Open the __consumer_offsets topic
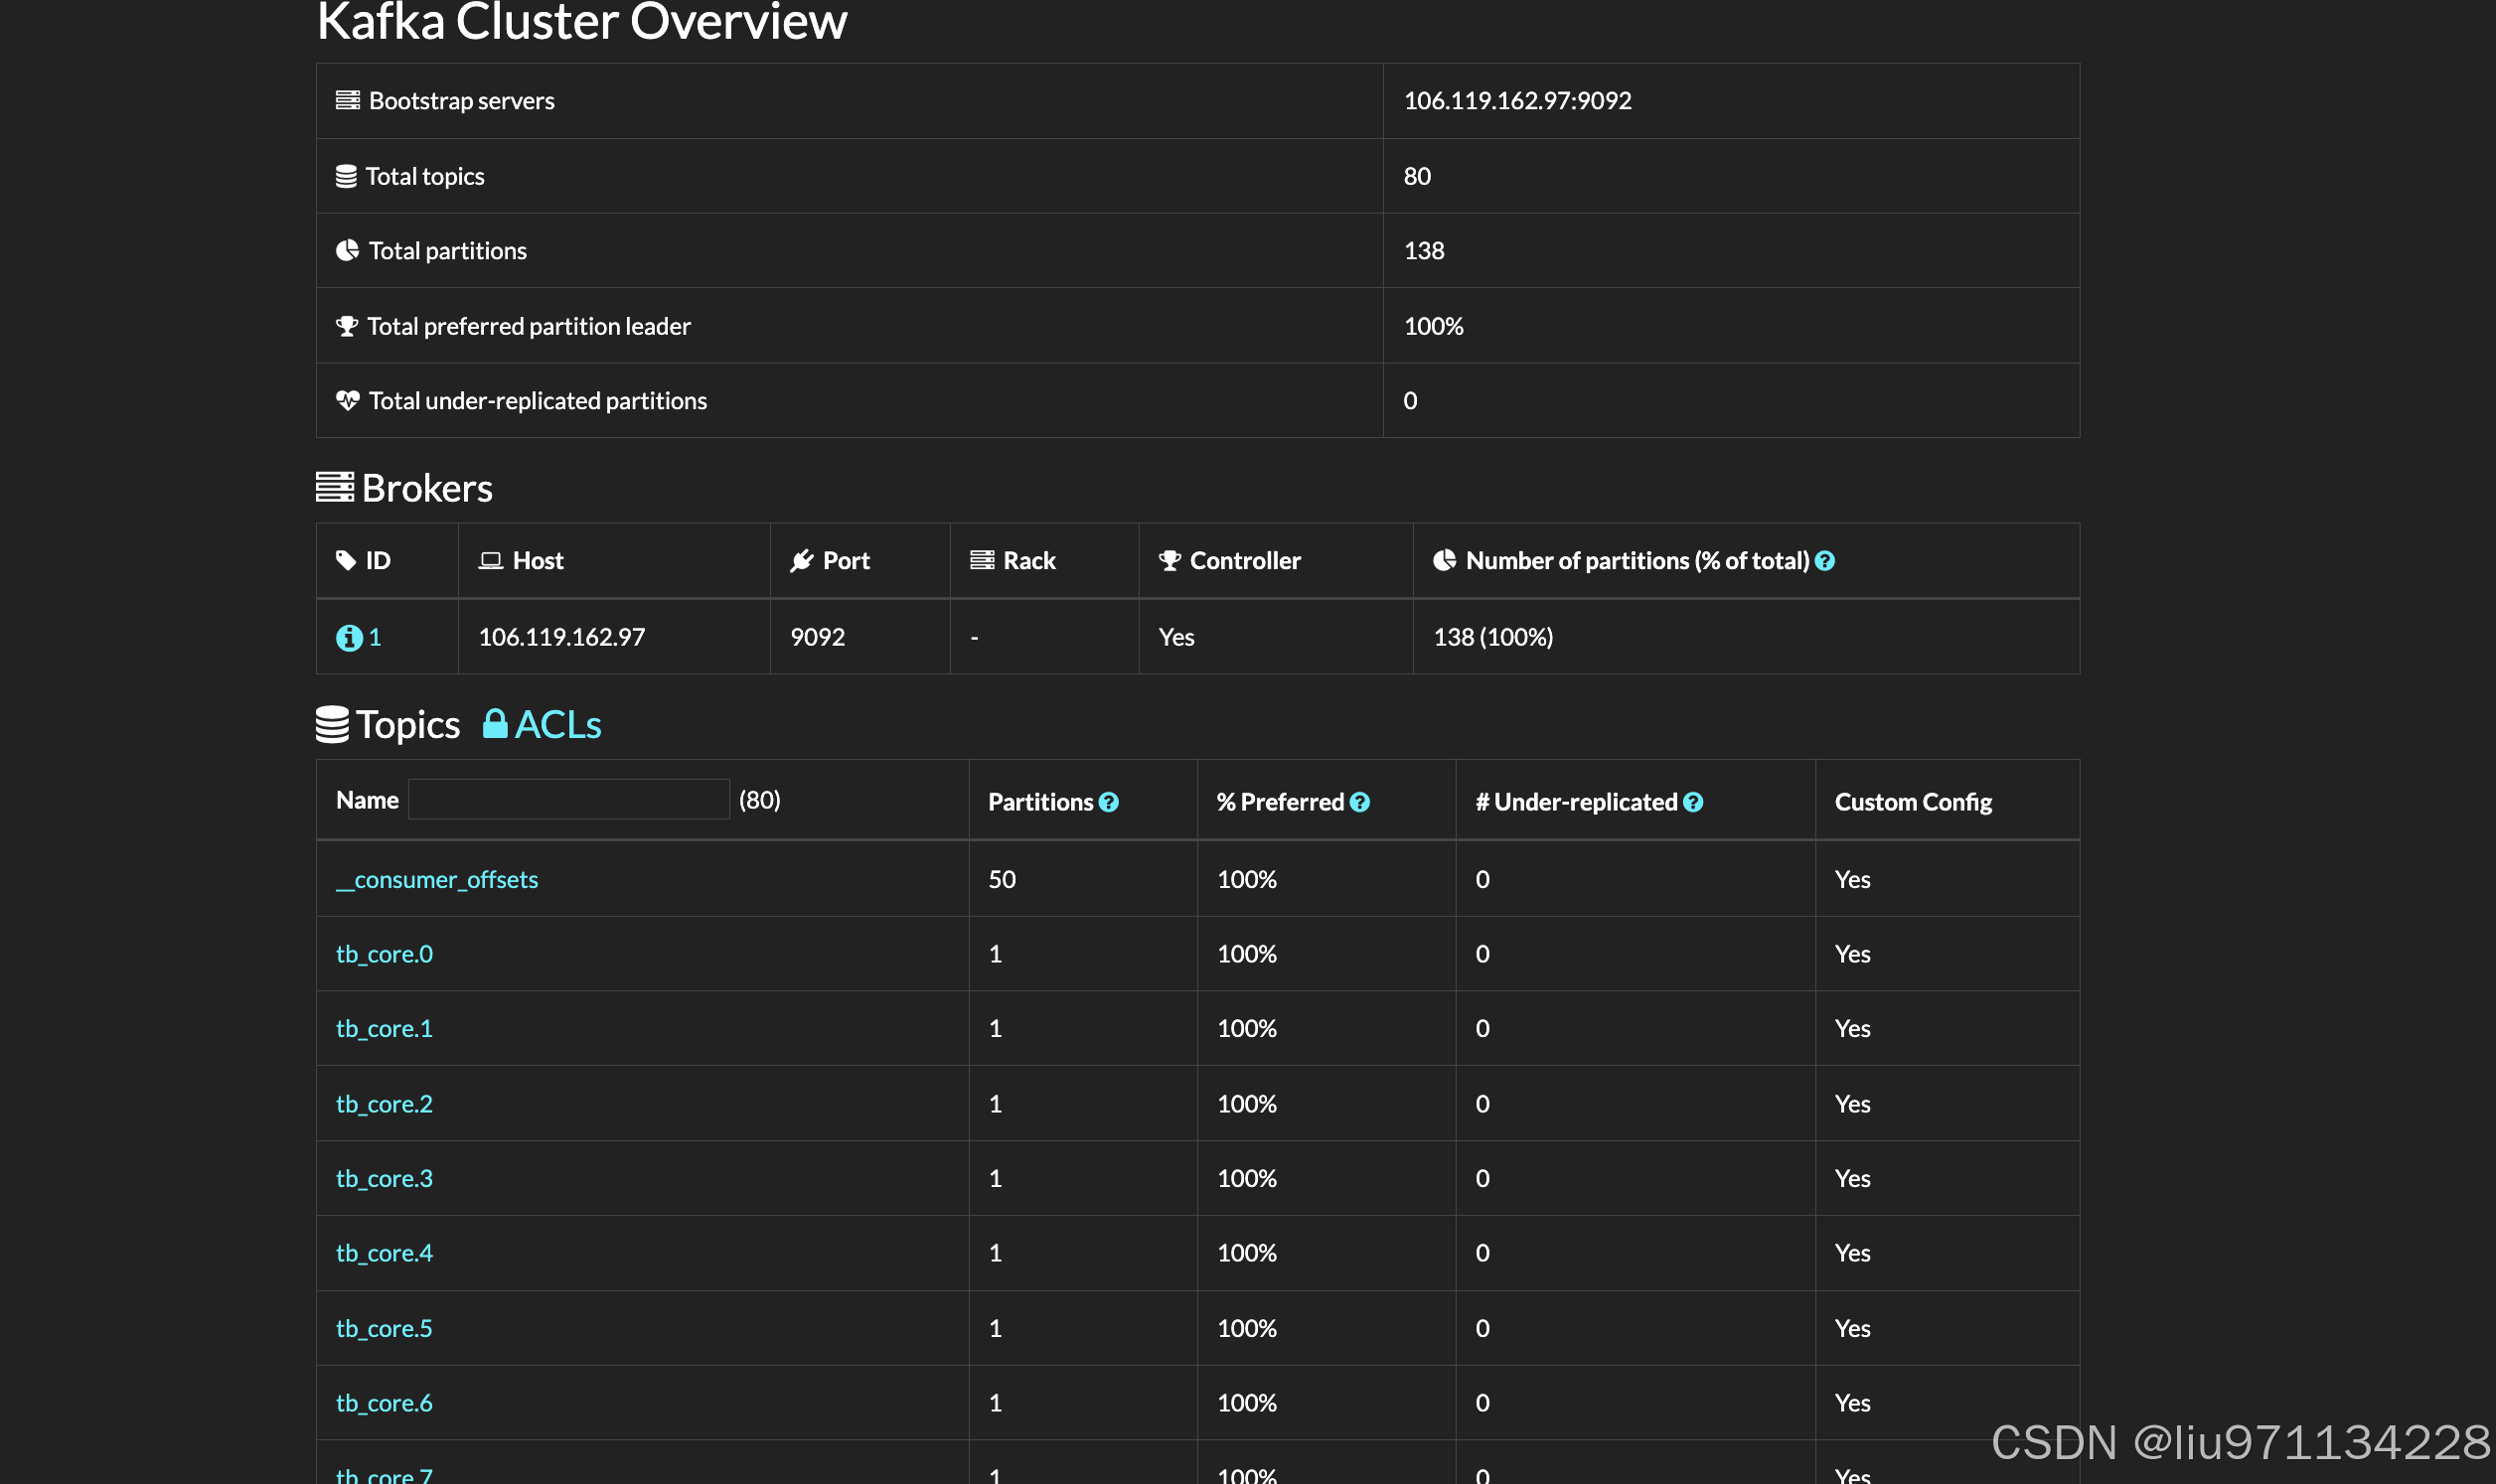Viewport: 2496px width, 1484px height. (437, 879)
